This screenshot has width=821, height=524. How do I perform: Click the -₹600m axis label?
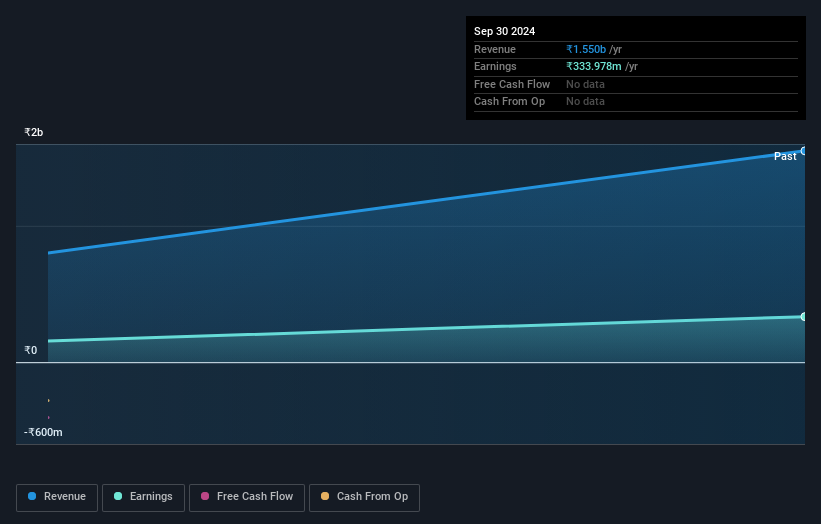43,432
